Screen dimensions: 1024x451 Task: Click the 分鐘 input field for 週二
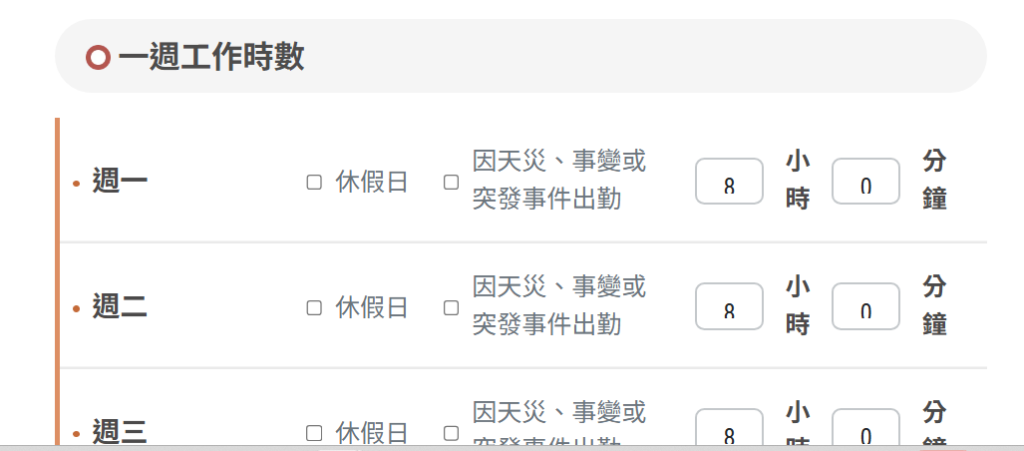pyautogui.click(x=866, y=309)
